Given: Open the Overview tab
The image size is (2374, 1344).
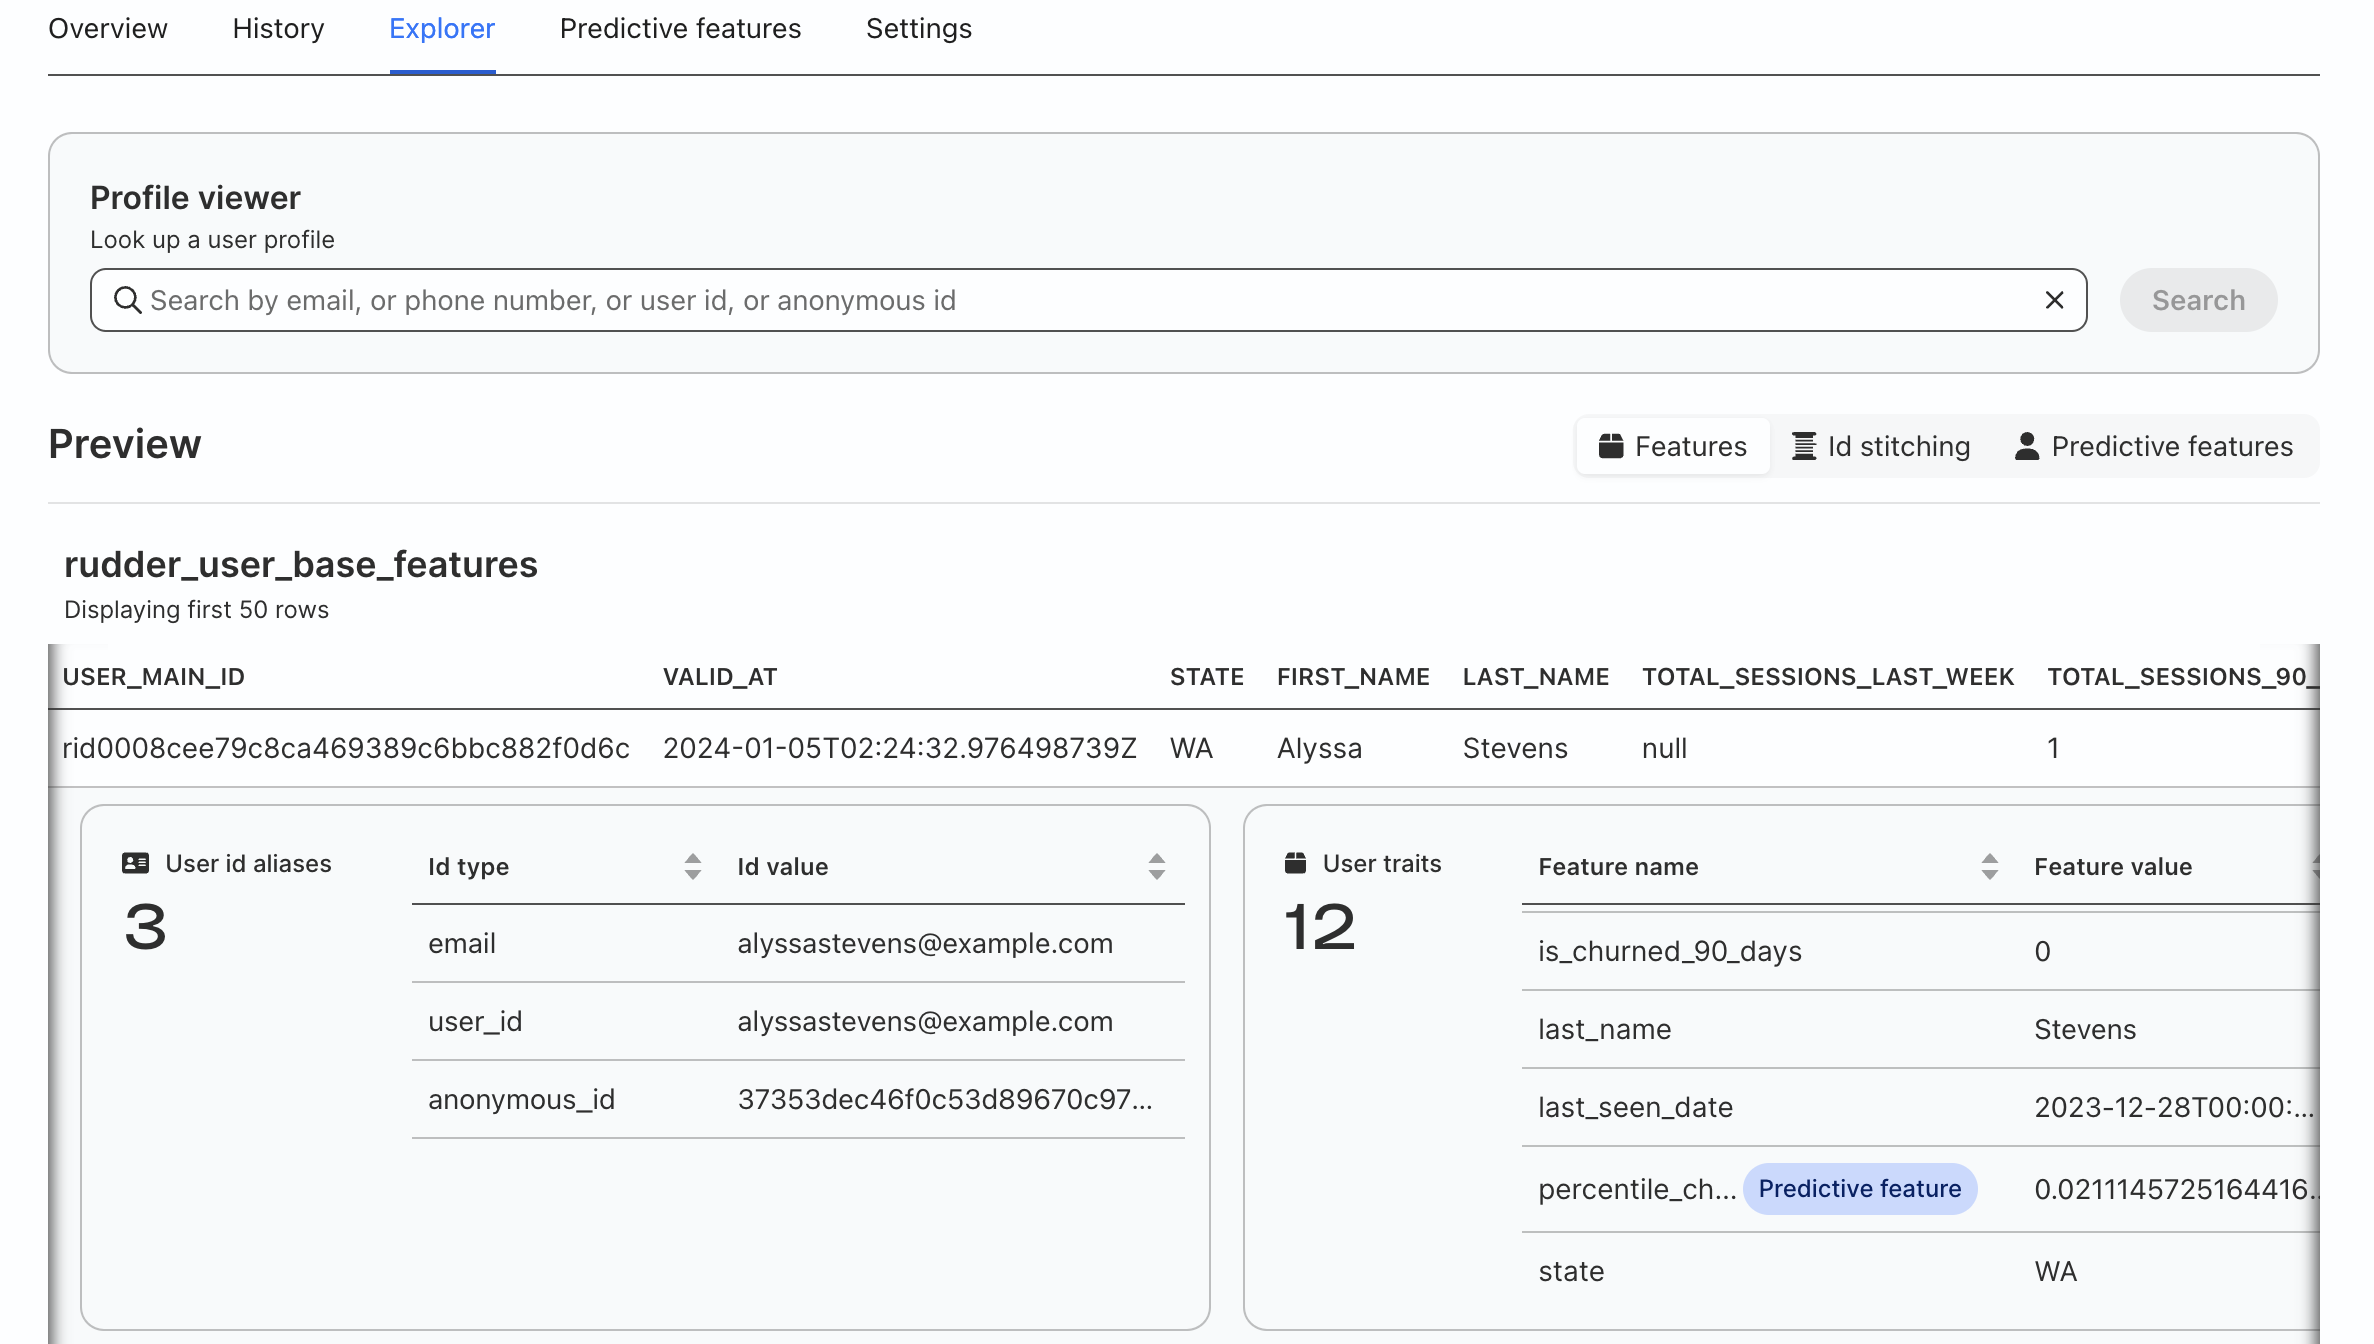Looking at the screenshot, I should point(108,29).
